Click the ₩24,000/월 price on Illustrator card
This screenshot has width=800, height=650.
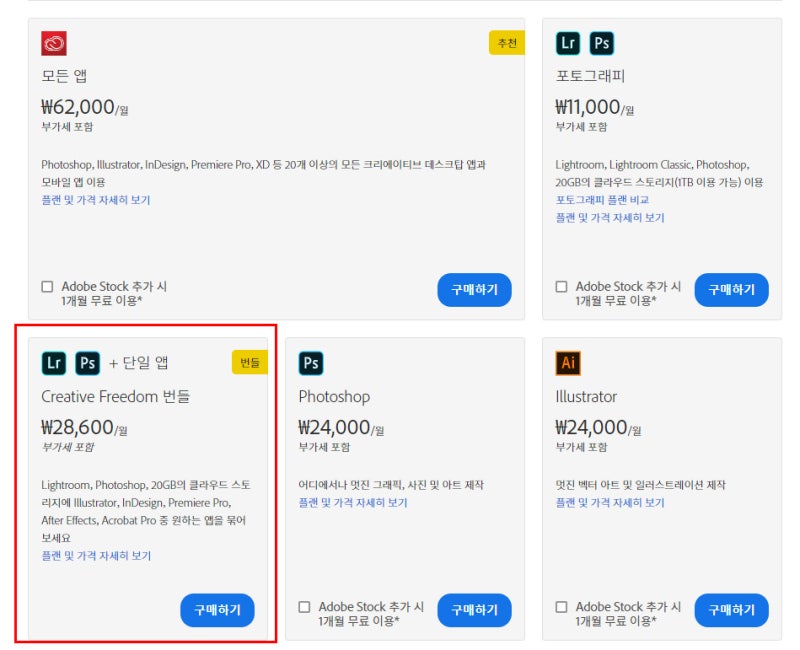(598, 428)
